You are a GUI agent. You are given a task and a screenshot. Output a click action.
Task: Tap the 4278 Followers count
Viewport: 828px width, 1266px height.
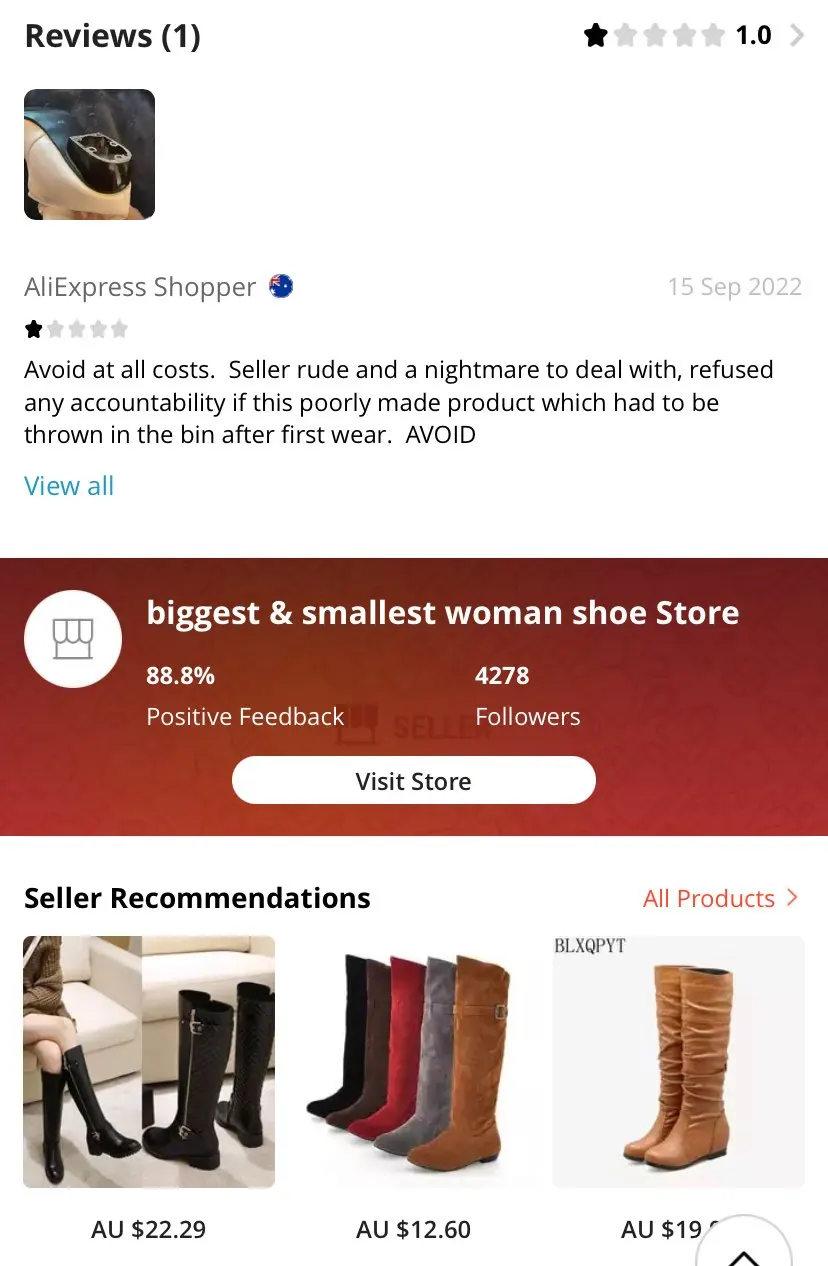528,696
